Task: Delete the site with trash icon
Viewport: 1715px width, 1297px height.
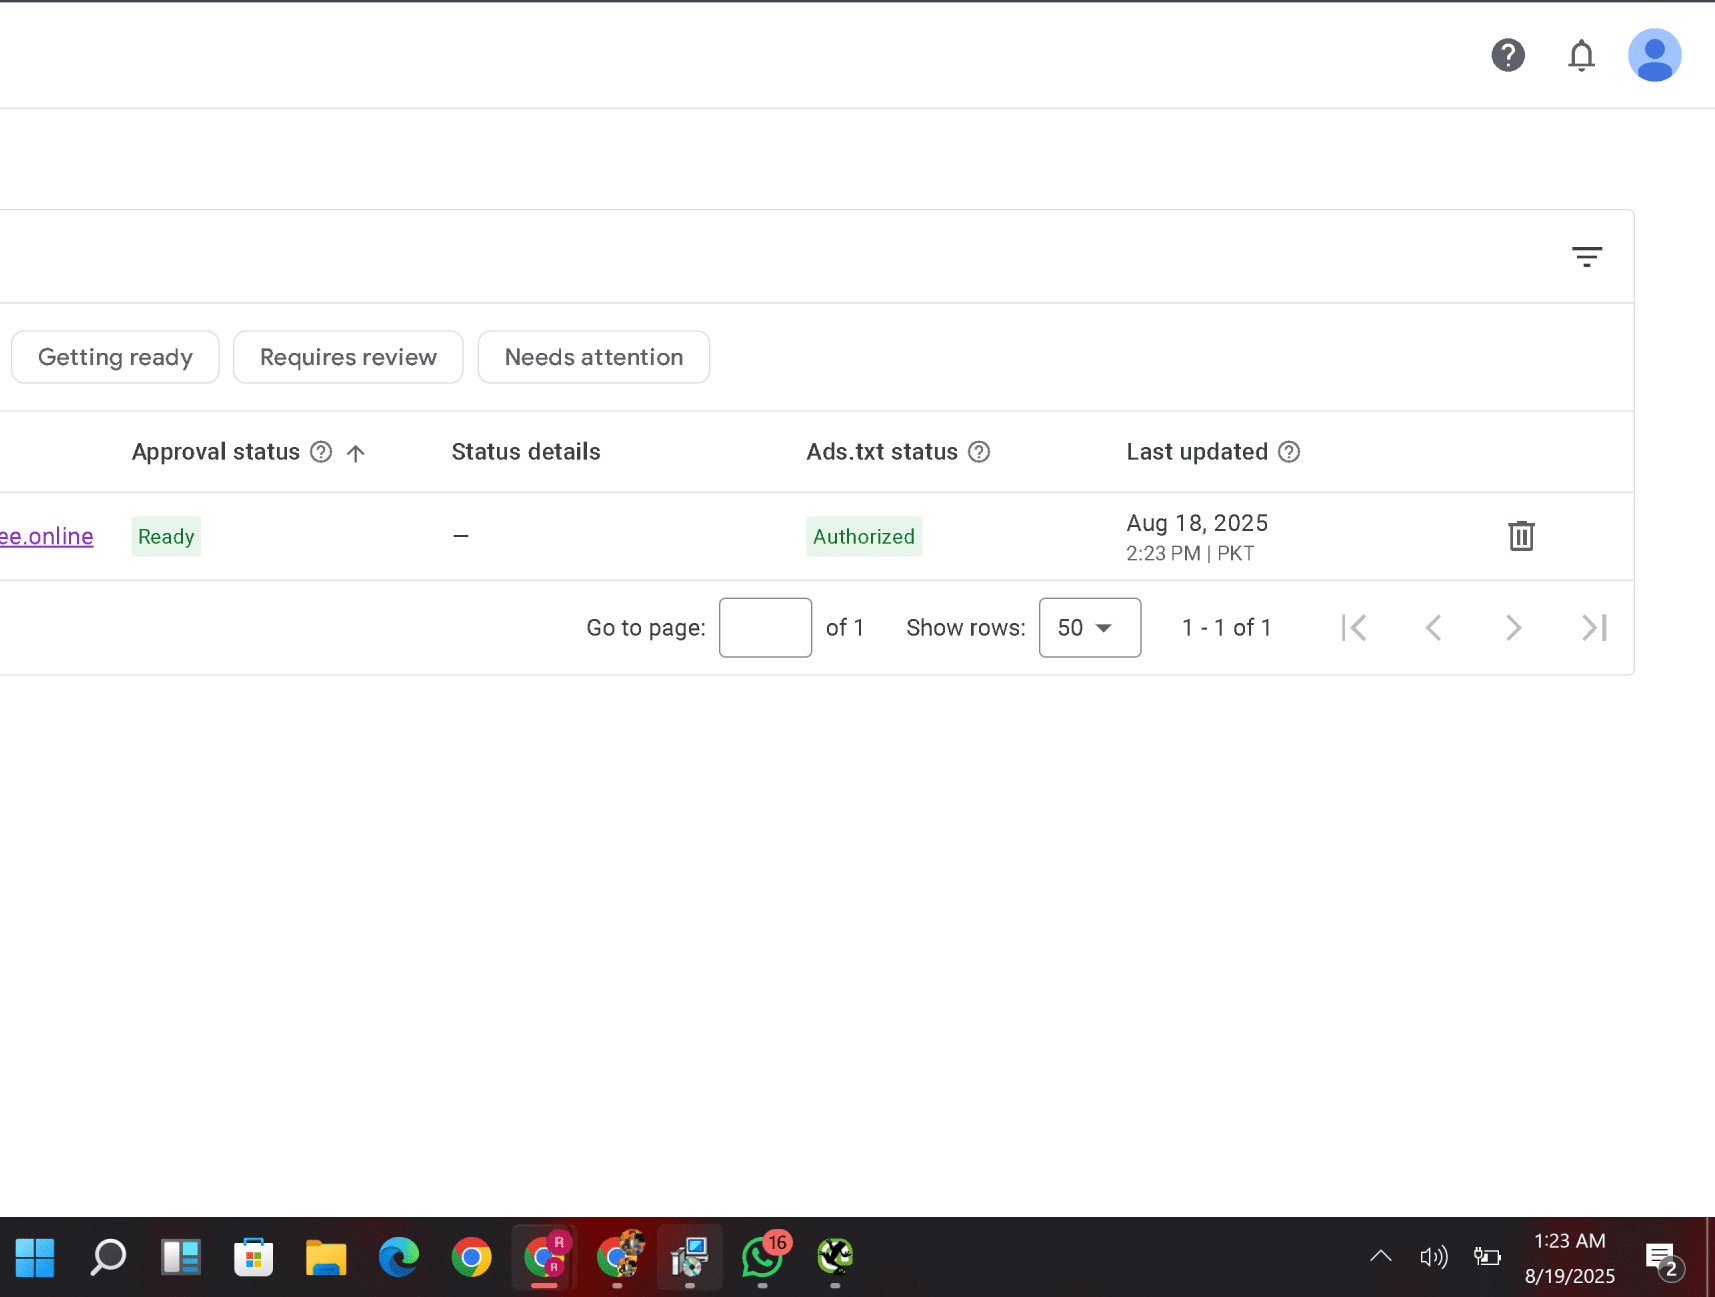Action: pos(1520,536)
